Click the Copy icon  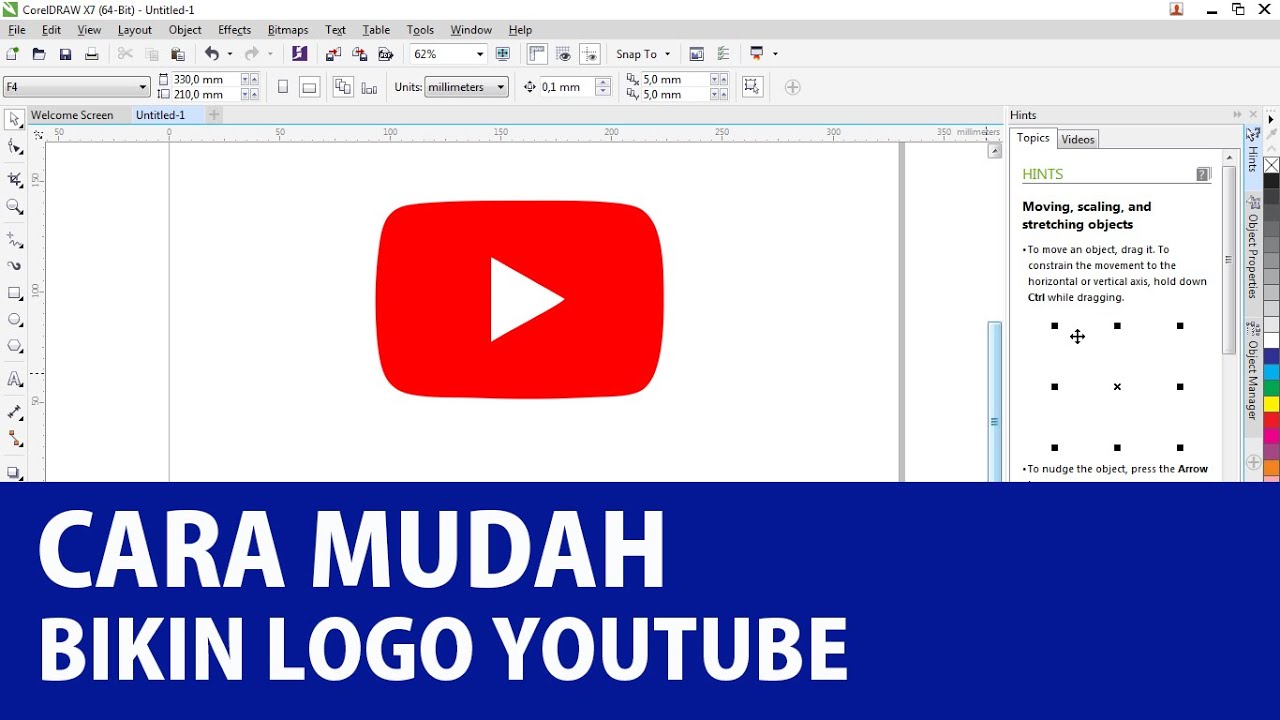[152, 54]
